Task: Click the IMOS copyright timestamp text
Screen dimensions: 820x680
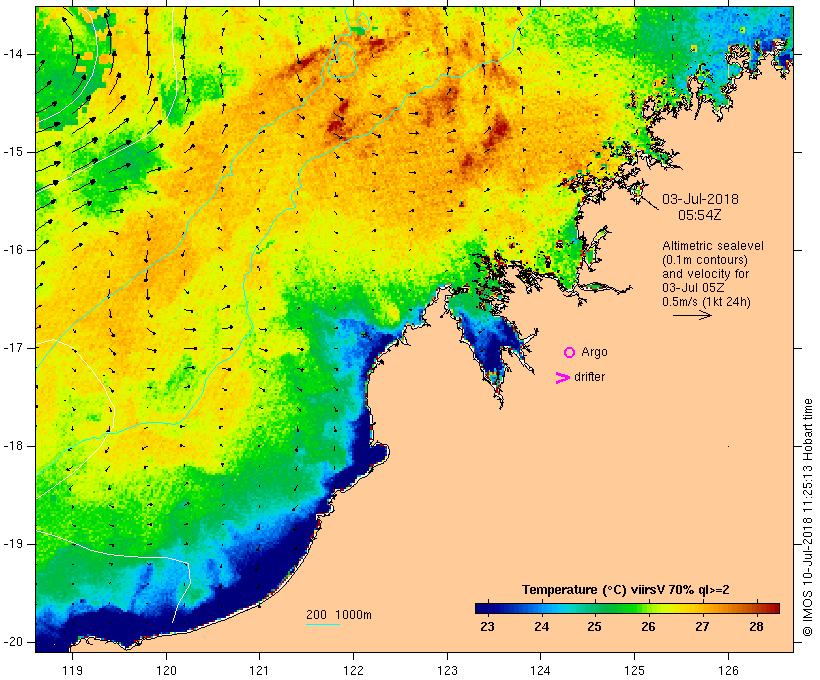Action: [808, 517]
